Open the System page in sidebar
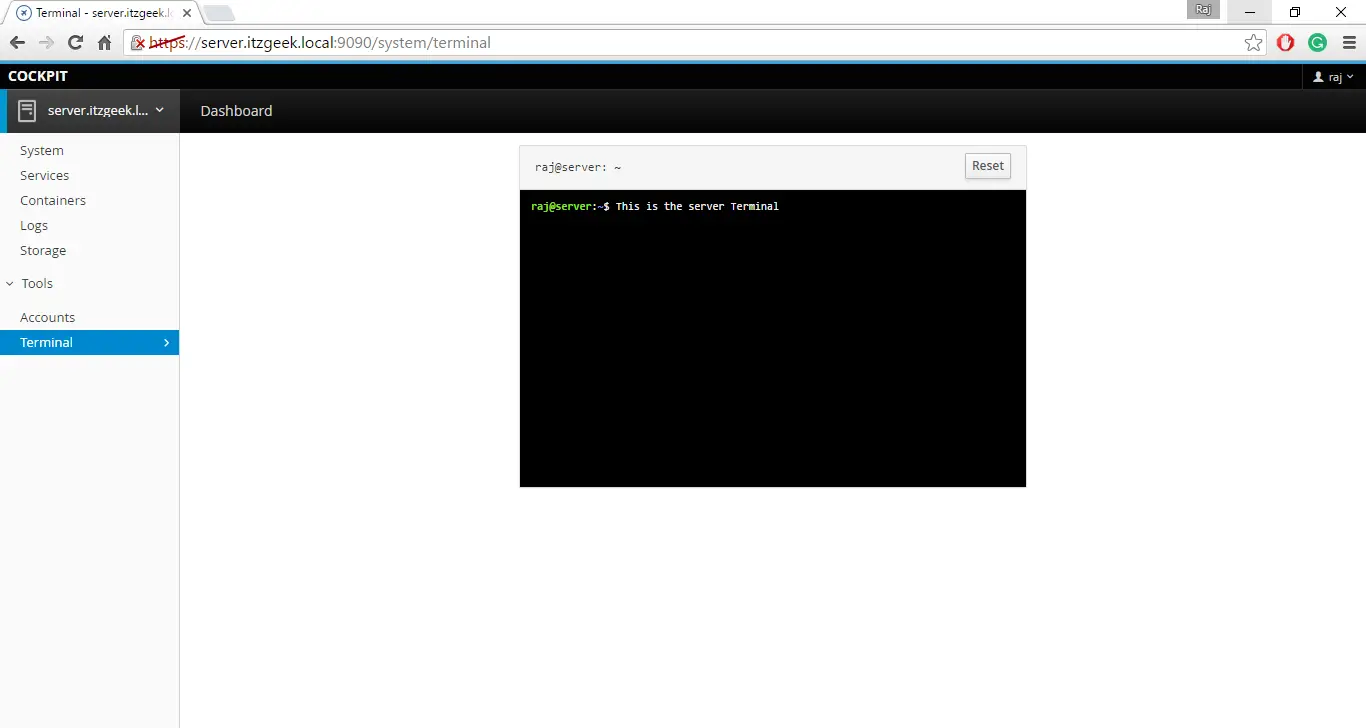 [42, 150]
